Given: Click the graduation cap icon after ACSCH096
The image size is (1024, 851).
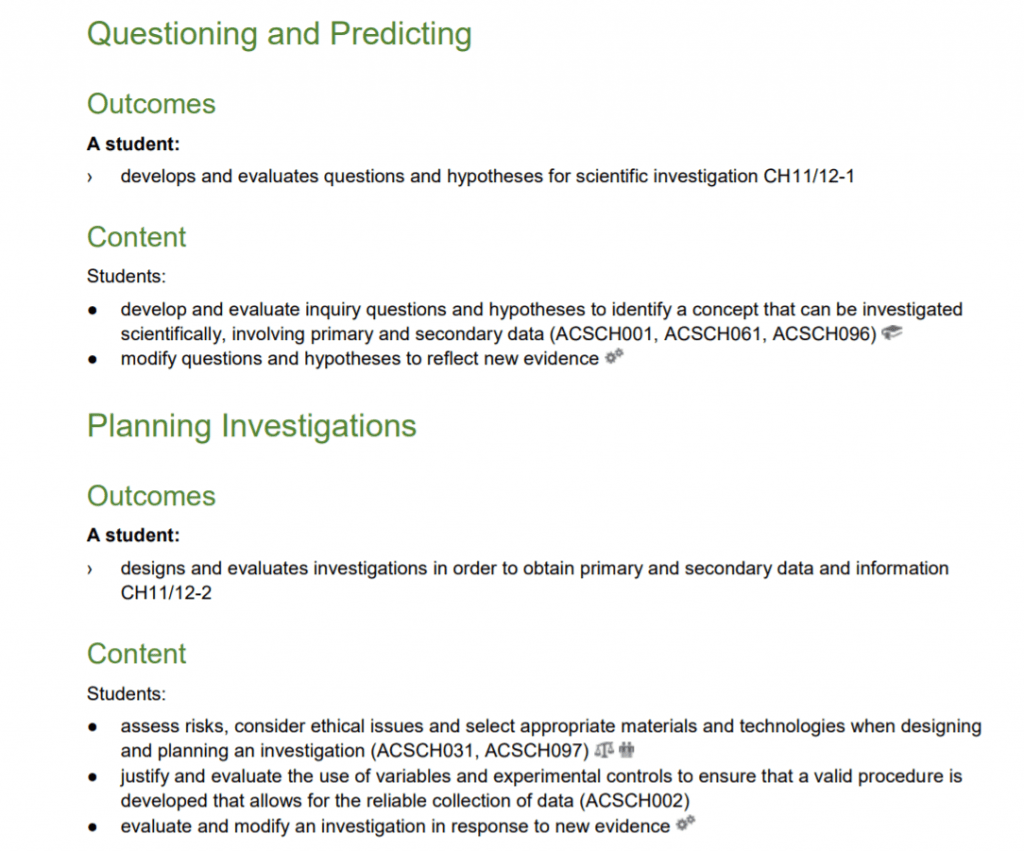Looking at the screenshot, I should pyautogui.click(x=893, y=333).
